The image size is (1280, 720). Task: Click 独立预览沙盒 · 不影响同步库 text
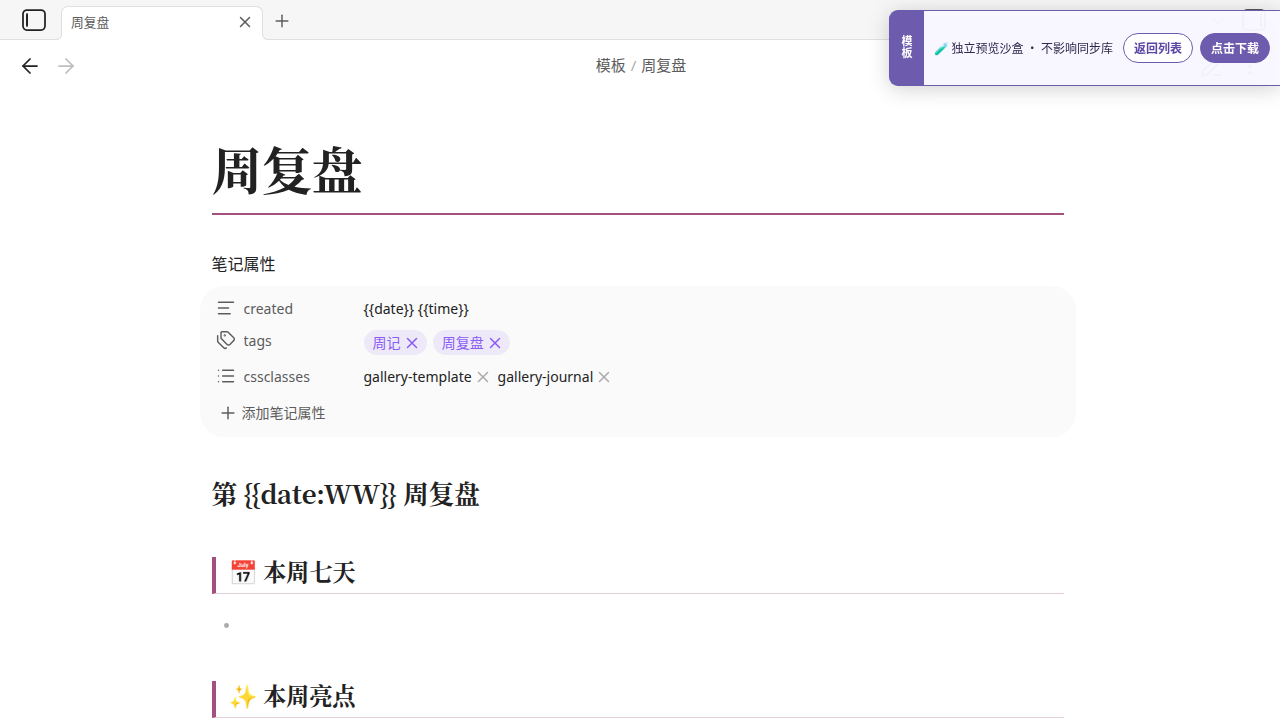(1032, 48)
